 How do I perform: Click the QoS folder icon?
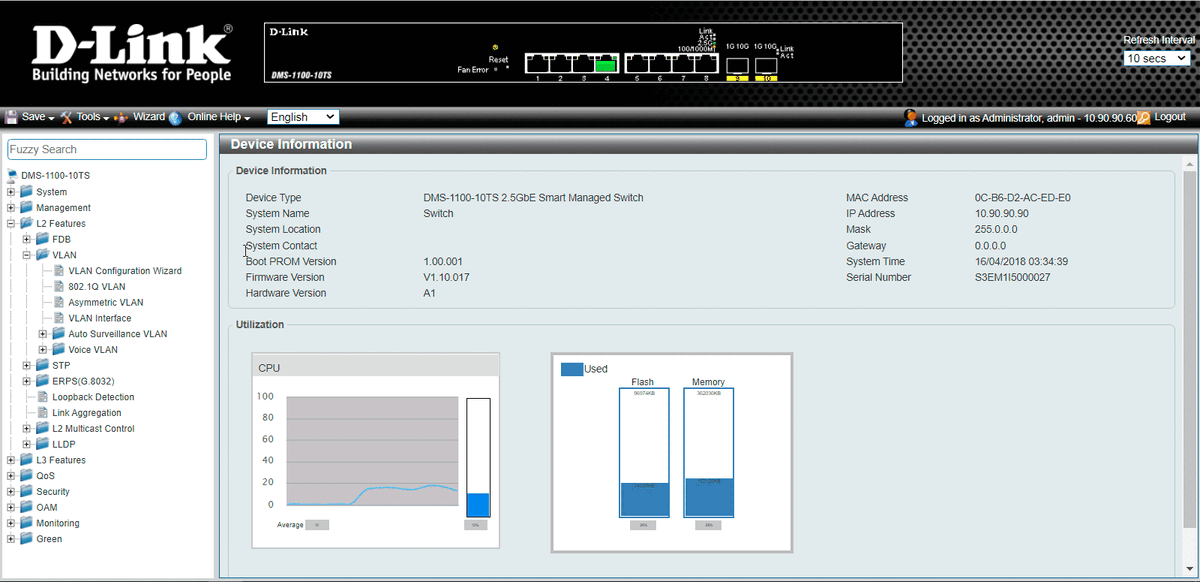26,476
